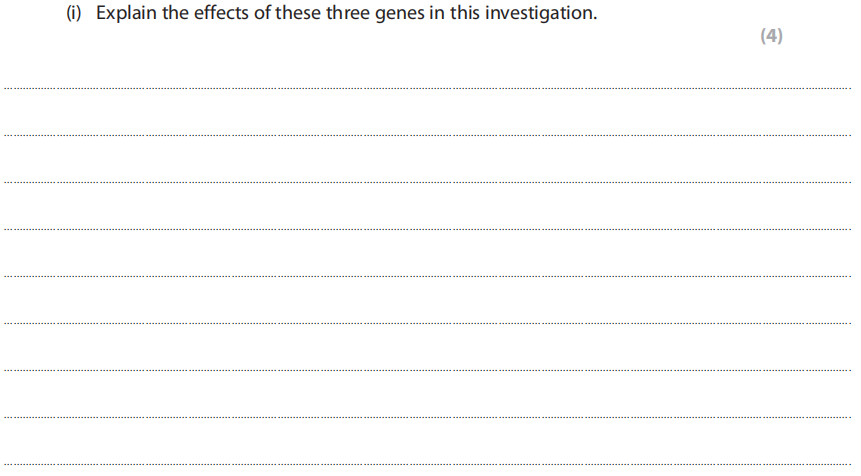Image resolution: width=861 pixels, height=476 pixels.
Task: Click the fifth dotted answer line
Action: coord(430,277)
